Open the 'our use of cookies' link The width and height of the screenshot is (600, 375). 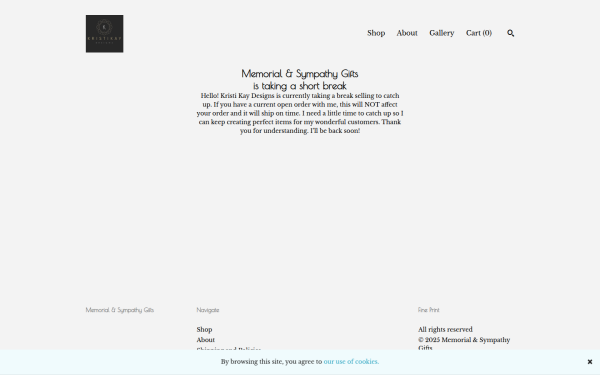point(351,362)
